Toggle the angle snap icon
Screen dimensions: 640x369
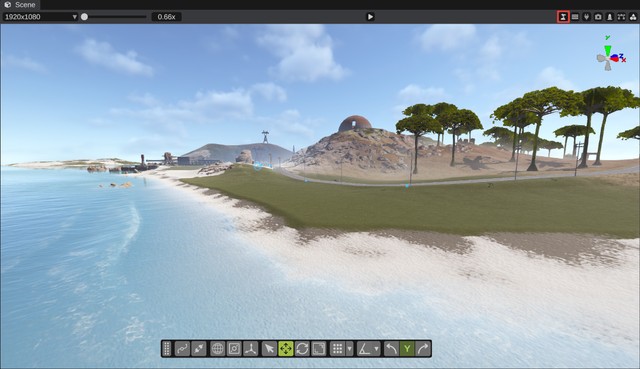pyautogui.click(x=364, y=349)
